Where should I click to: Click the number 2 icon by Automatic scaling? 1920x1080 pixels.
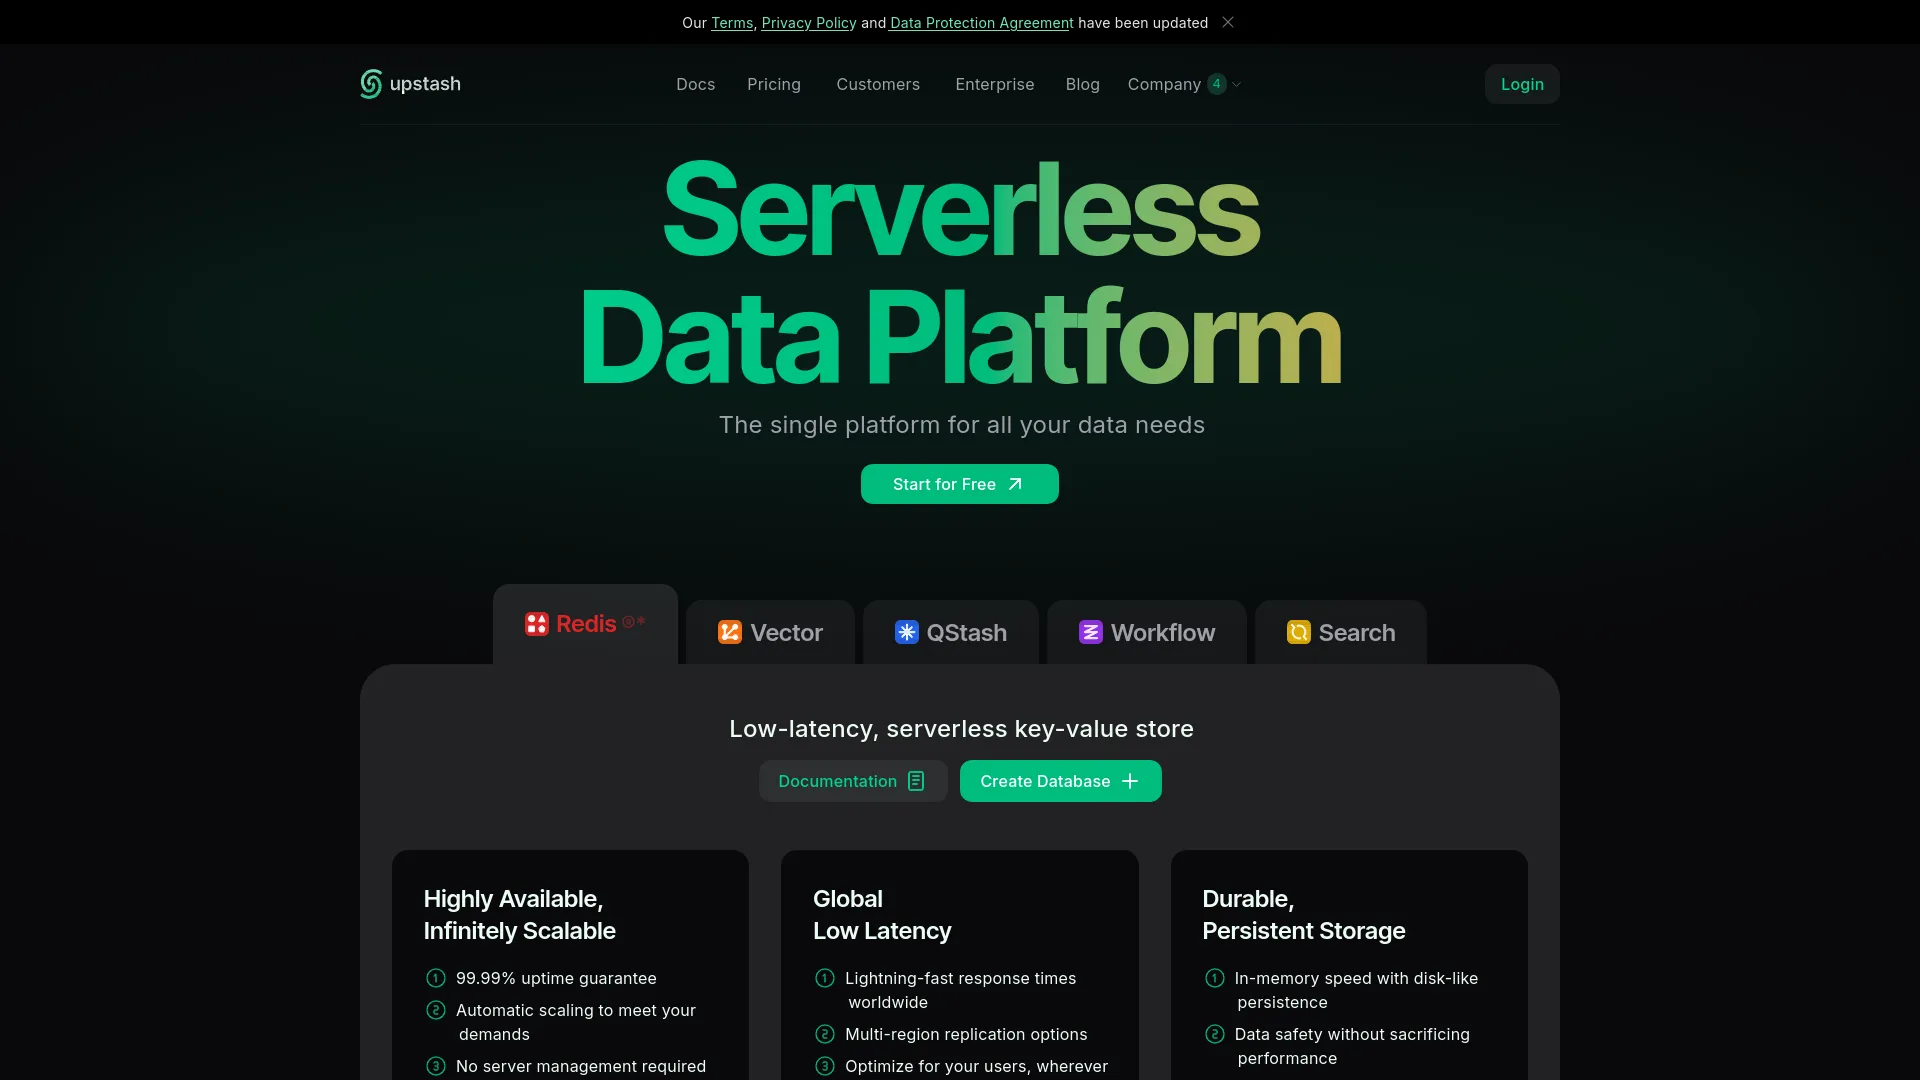pos(436,1010)
